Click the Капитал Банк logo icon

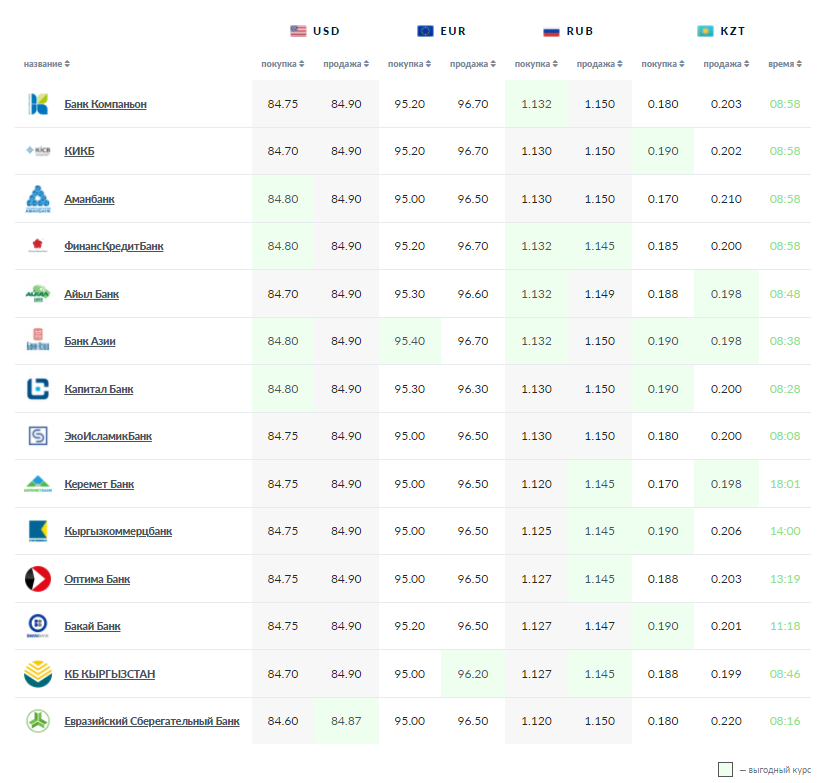38,389
